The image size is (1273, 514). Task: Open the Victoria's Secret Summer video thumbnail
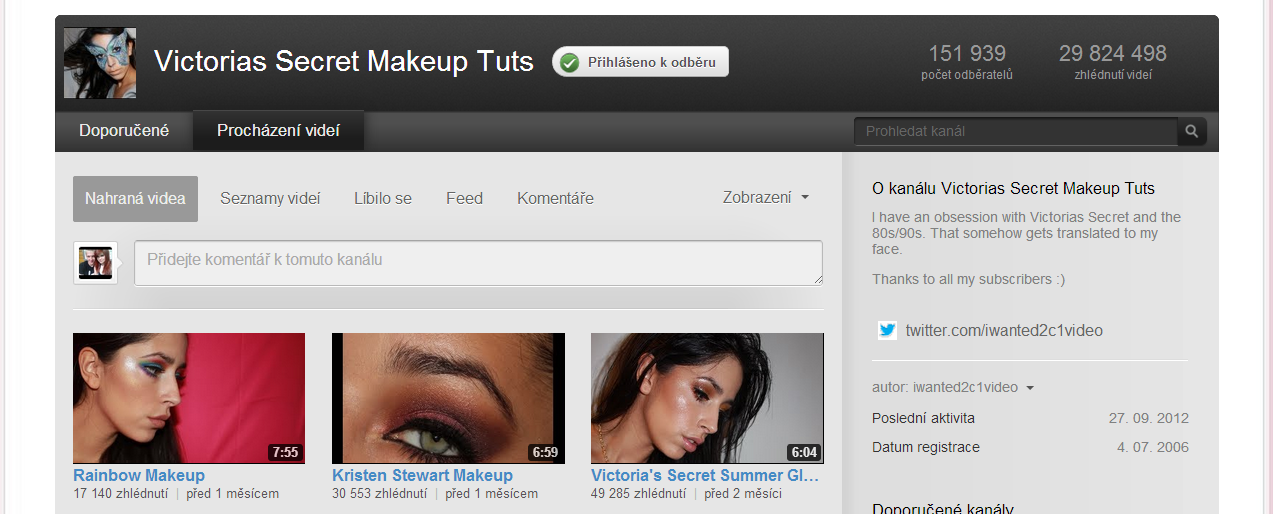(707, 398)
